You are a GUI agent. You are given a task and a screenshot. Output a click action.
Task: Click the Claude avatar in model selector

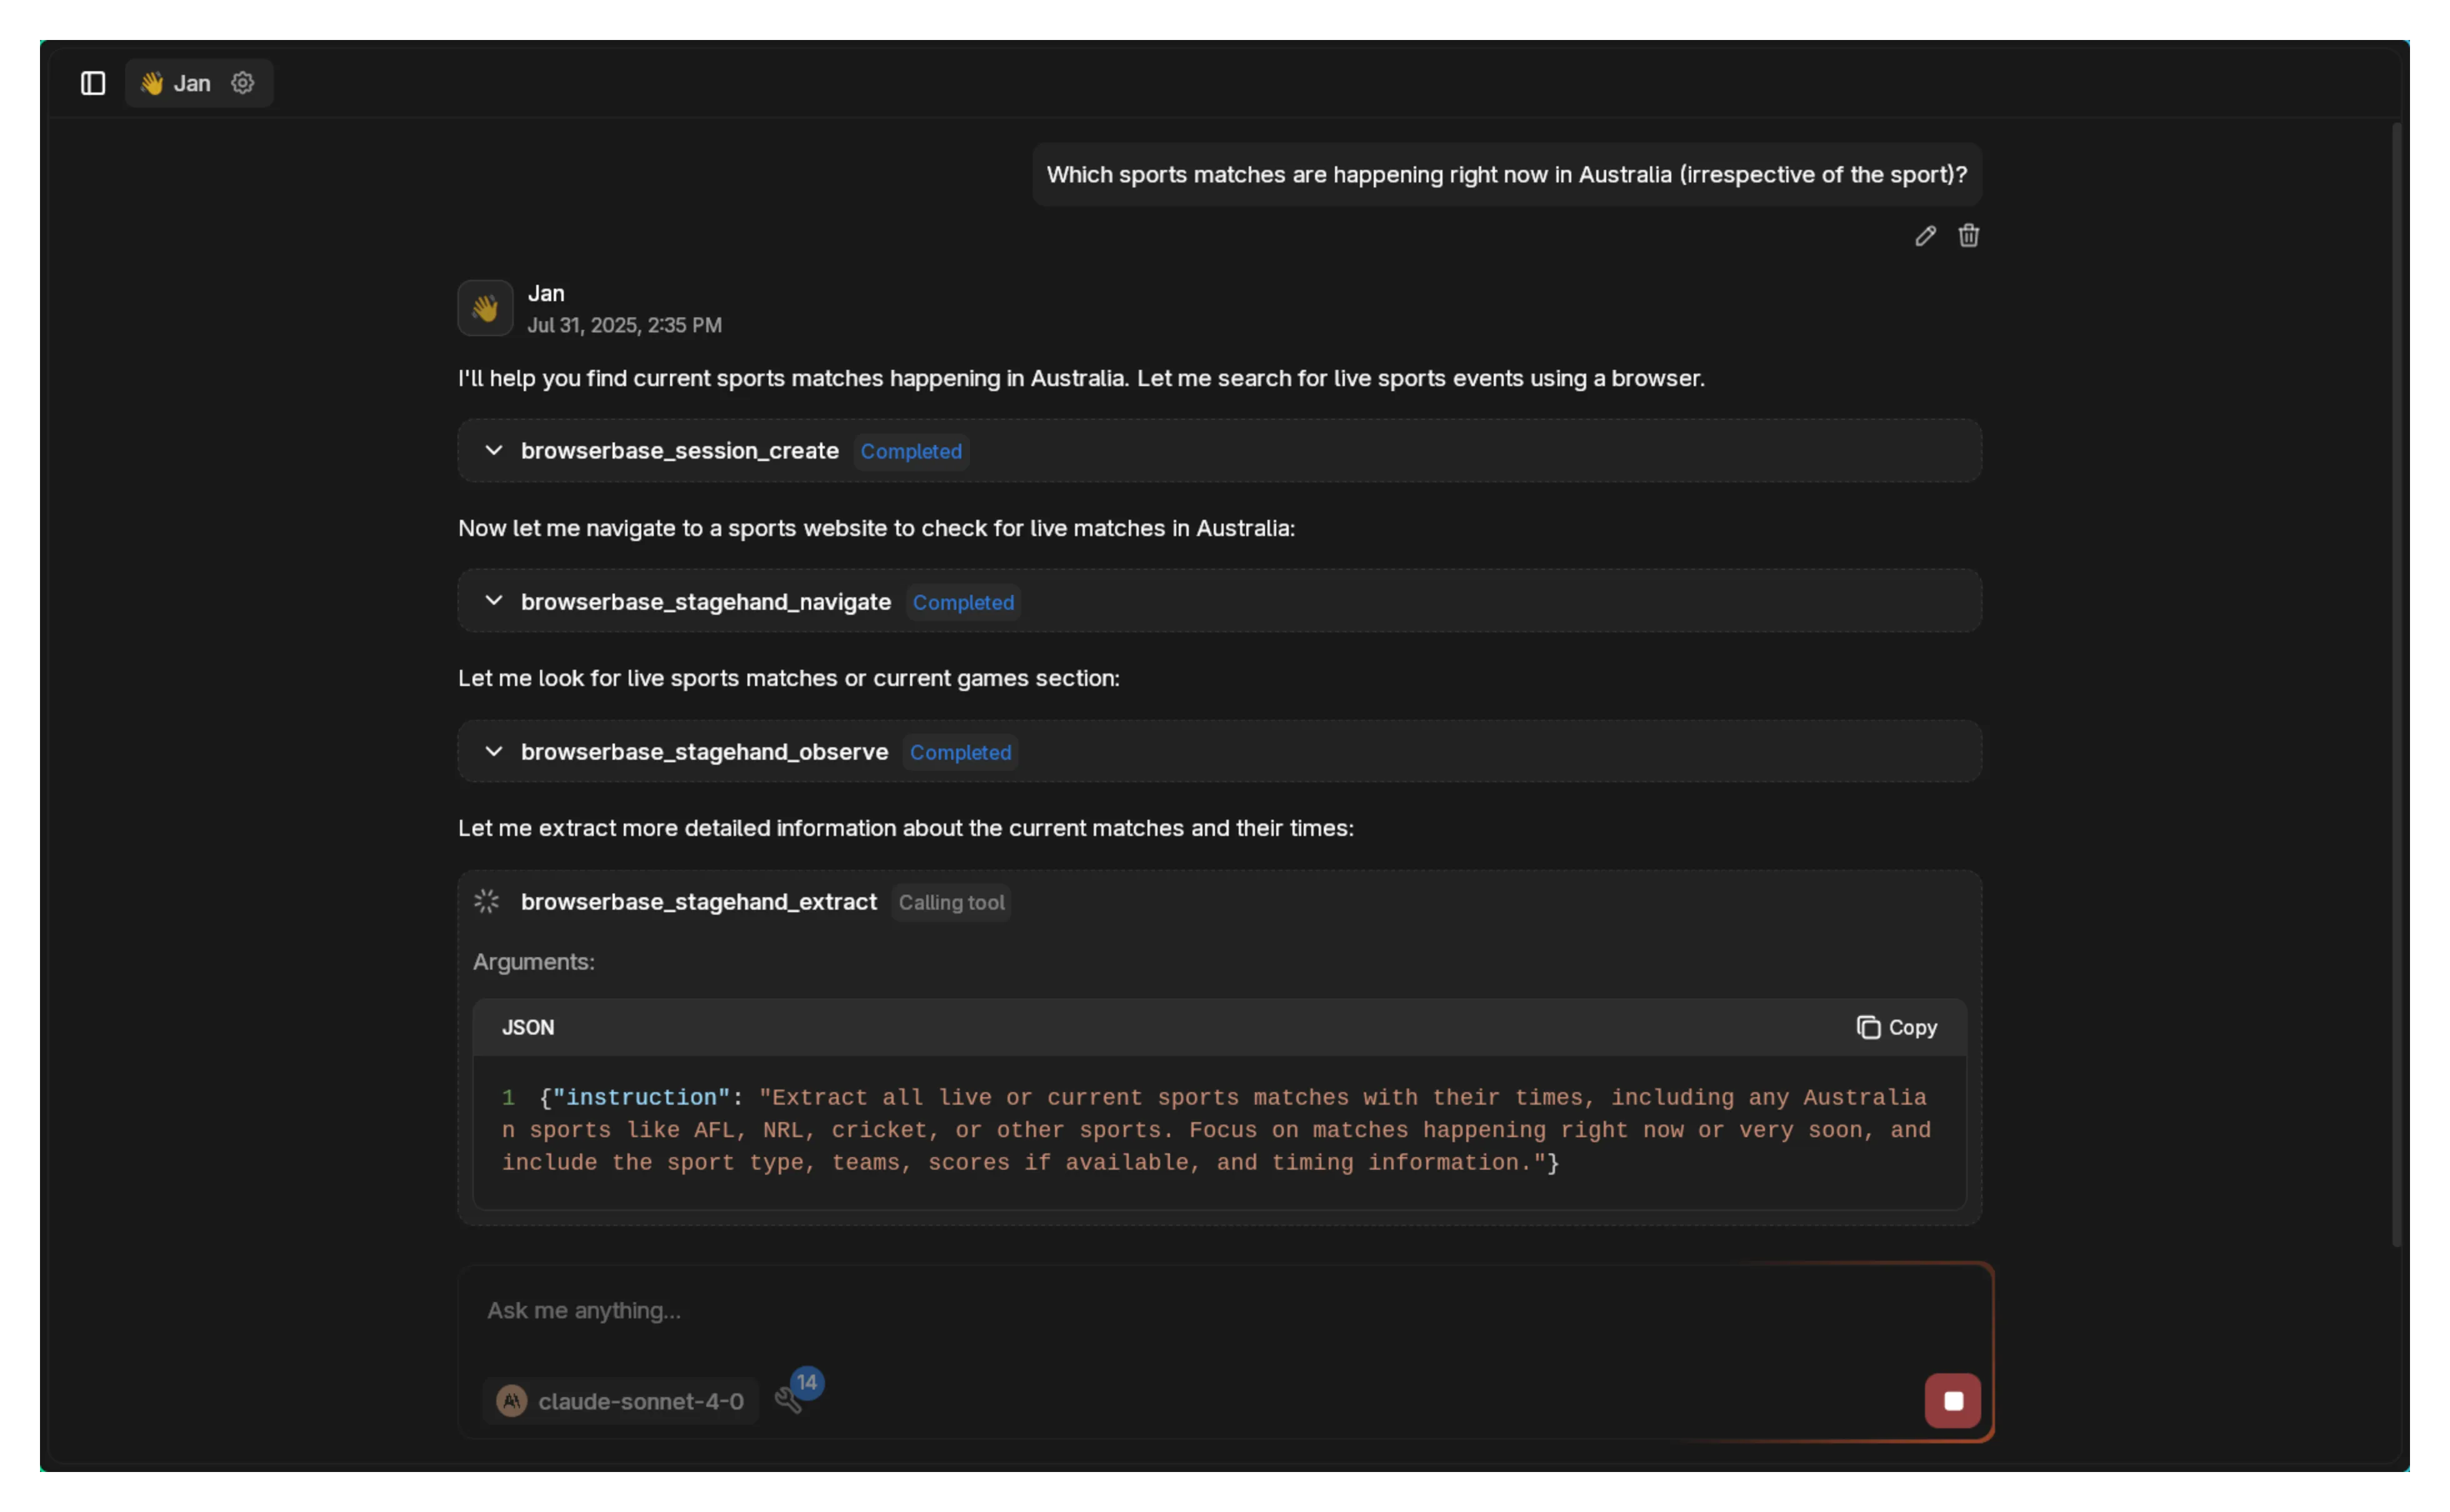[x=512, y=1400]
